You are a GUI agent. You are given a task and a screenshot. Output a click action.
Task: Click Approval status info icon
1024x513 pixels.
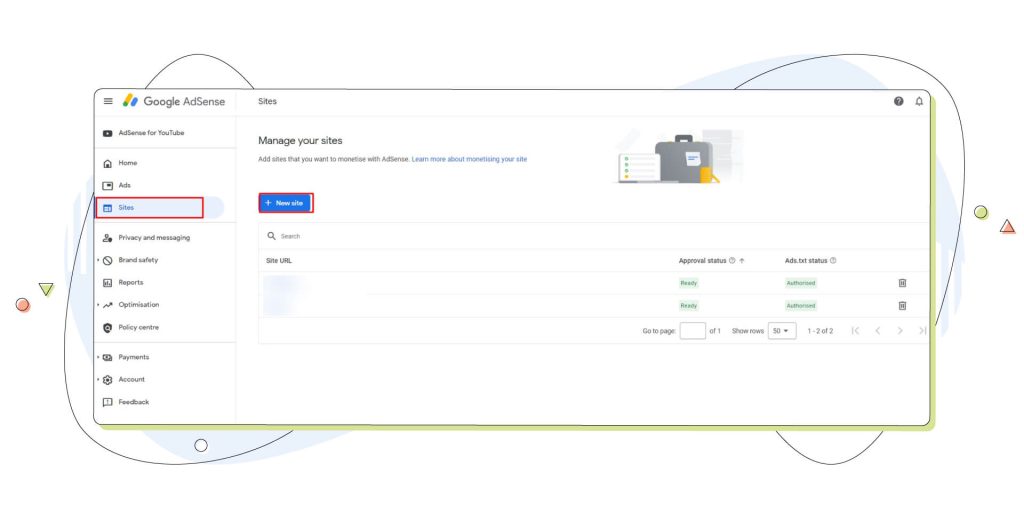coord(732,260)
